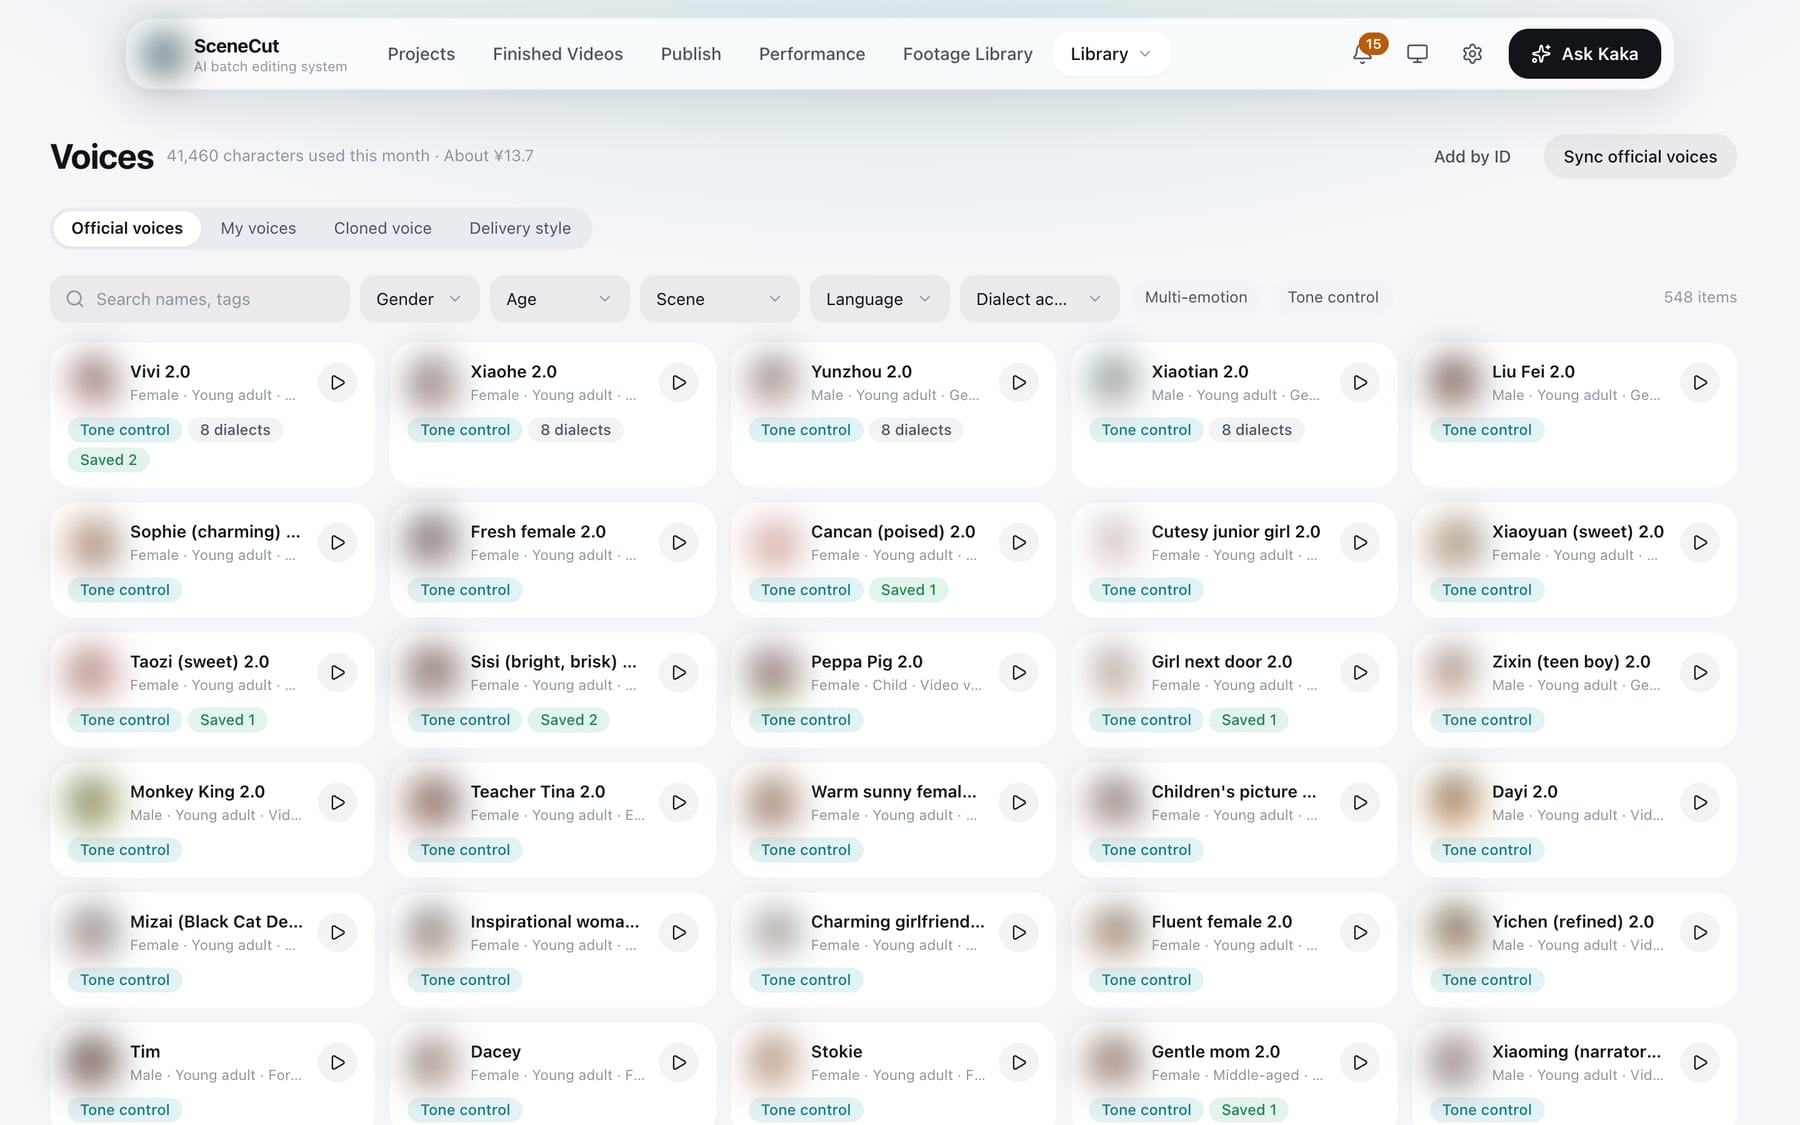This screenshot has height=1125, width=1800.
Task: Open the Language filter dropdown
Action: pos(879,299)
